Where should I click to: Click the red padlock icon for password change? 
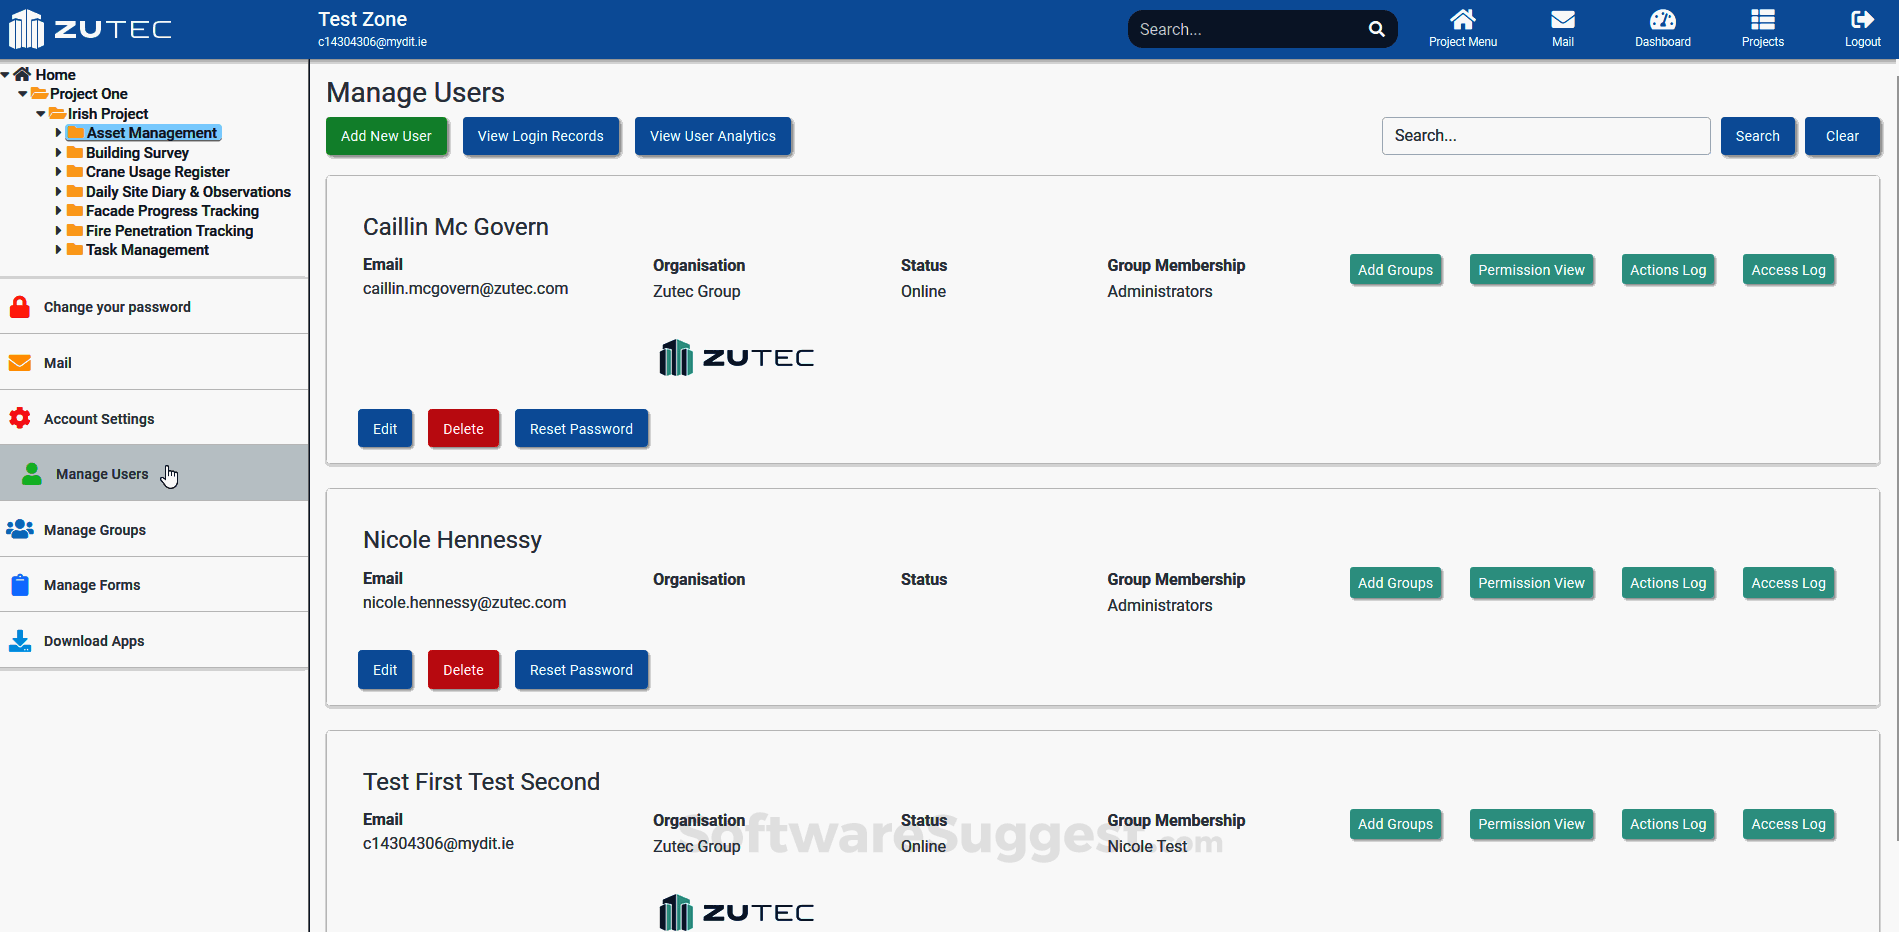(x=20, y=306)
